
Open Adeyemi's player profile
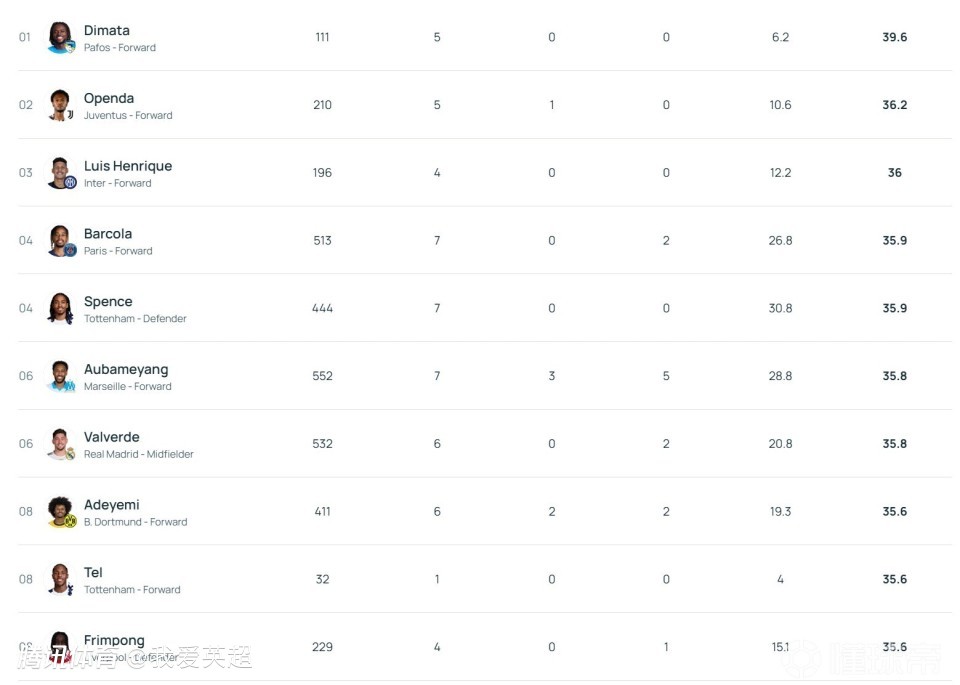point(111,505)
